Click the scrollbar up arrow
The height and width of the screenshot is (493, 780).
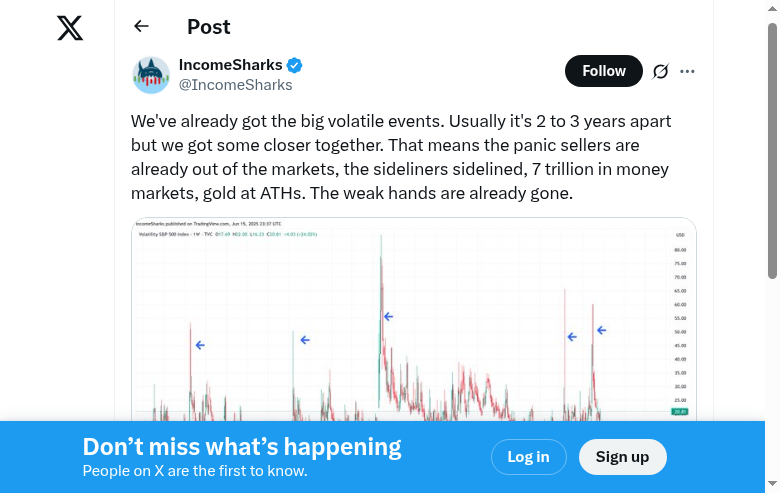772,8
